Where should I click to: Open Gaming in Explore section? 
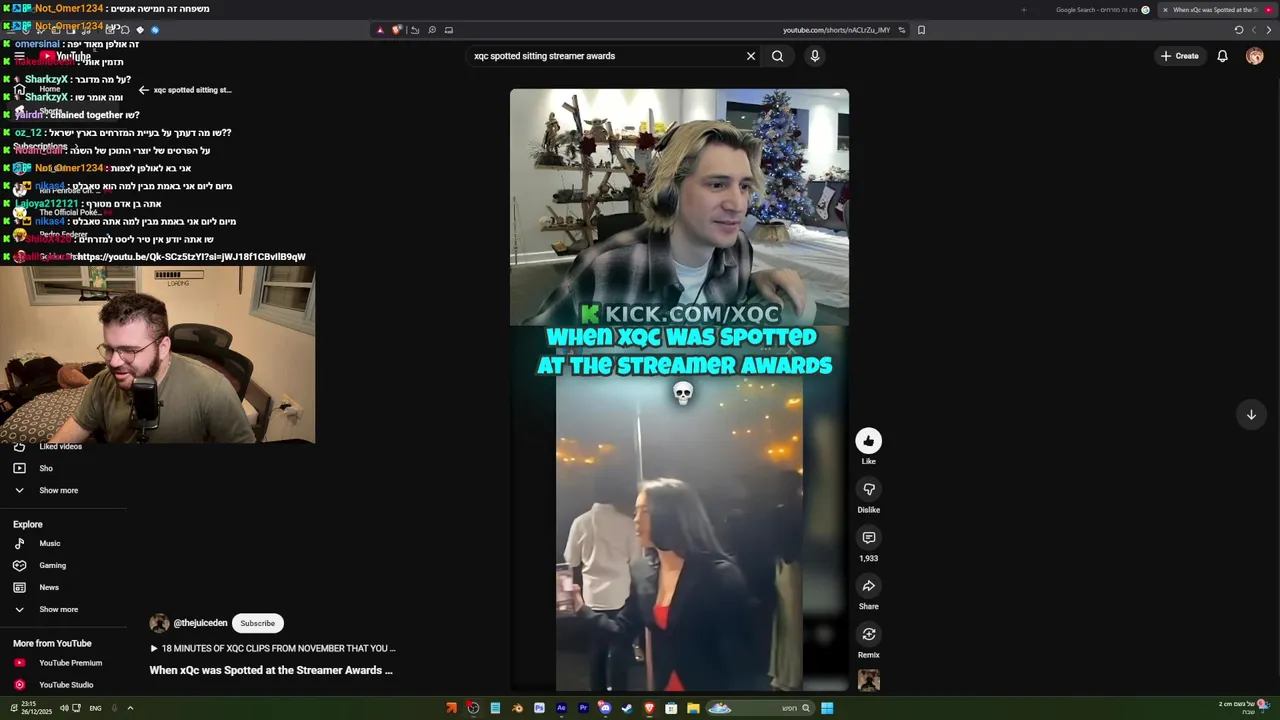point(52,566)
